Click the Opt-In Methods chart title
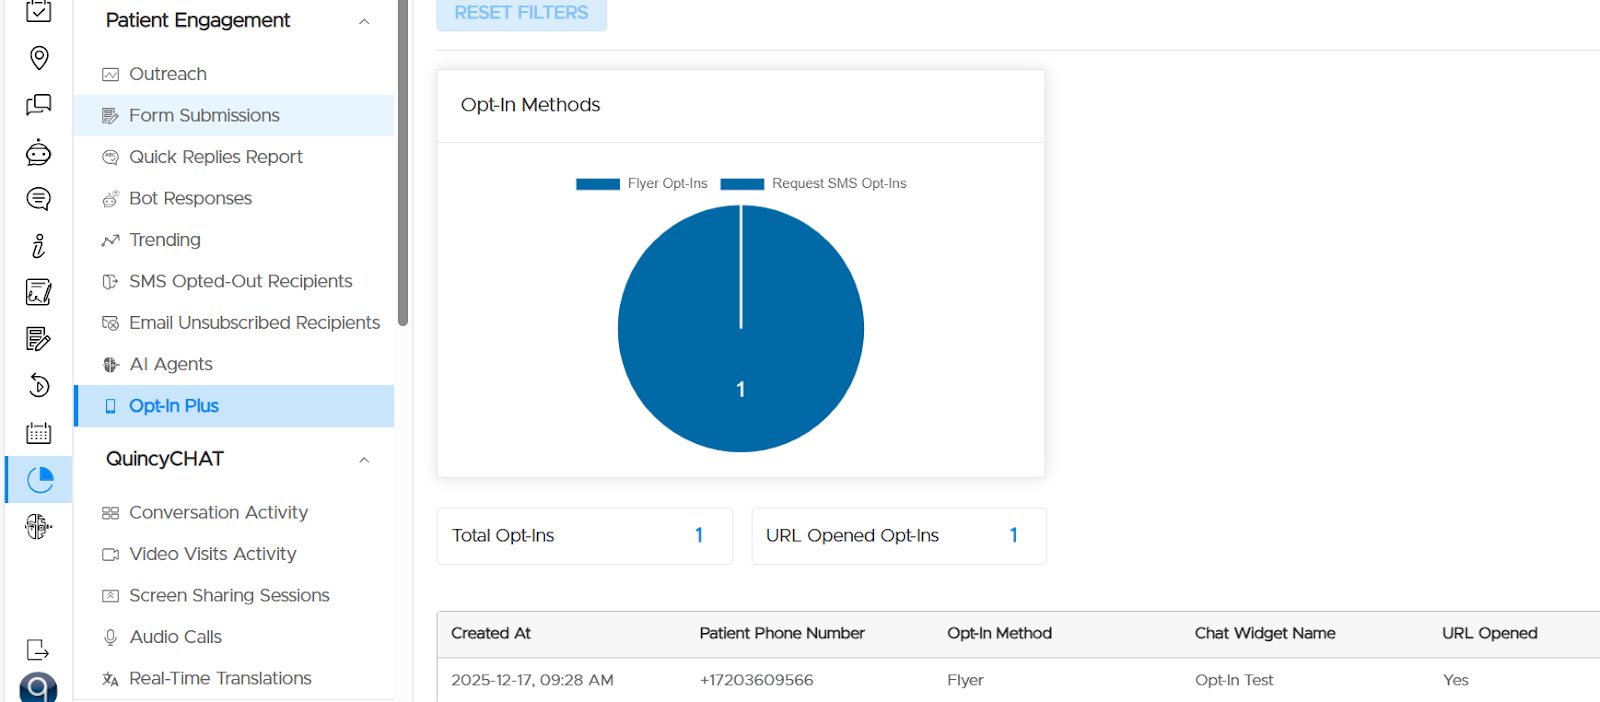Image resolution: width=1600 pixels, height=702 pixels. pos(530,105)
